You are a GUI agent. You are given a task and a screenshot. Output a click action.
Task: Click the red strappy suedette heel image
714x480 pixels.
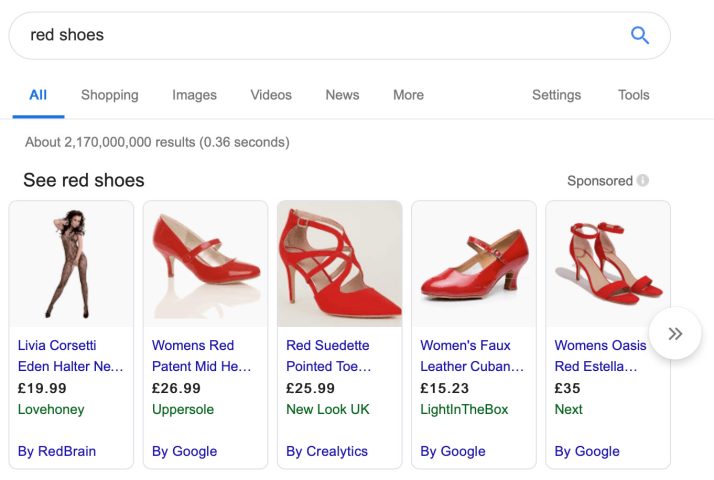point(340,264)
